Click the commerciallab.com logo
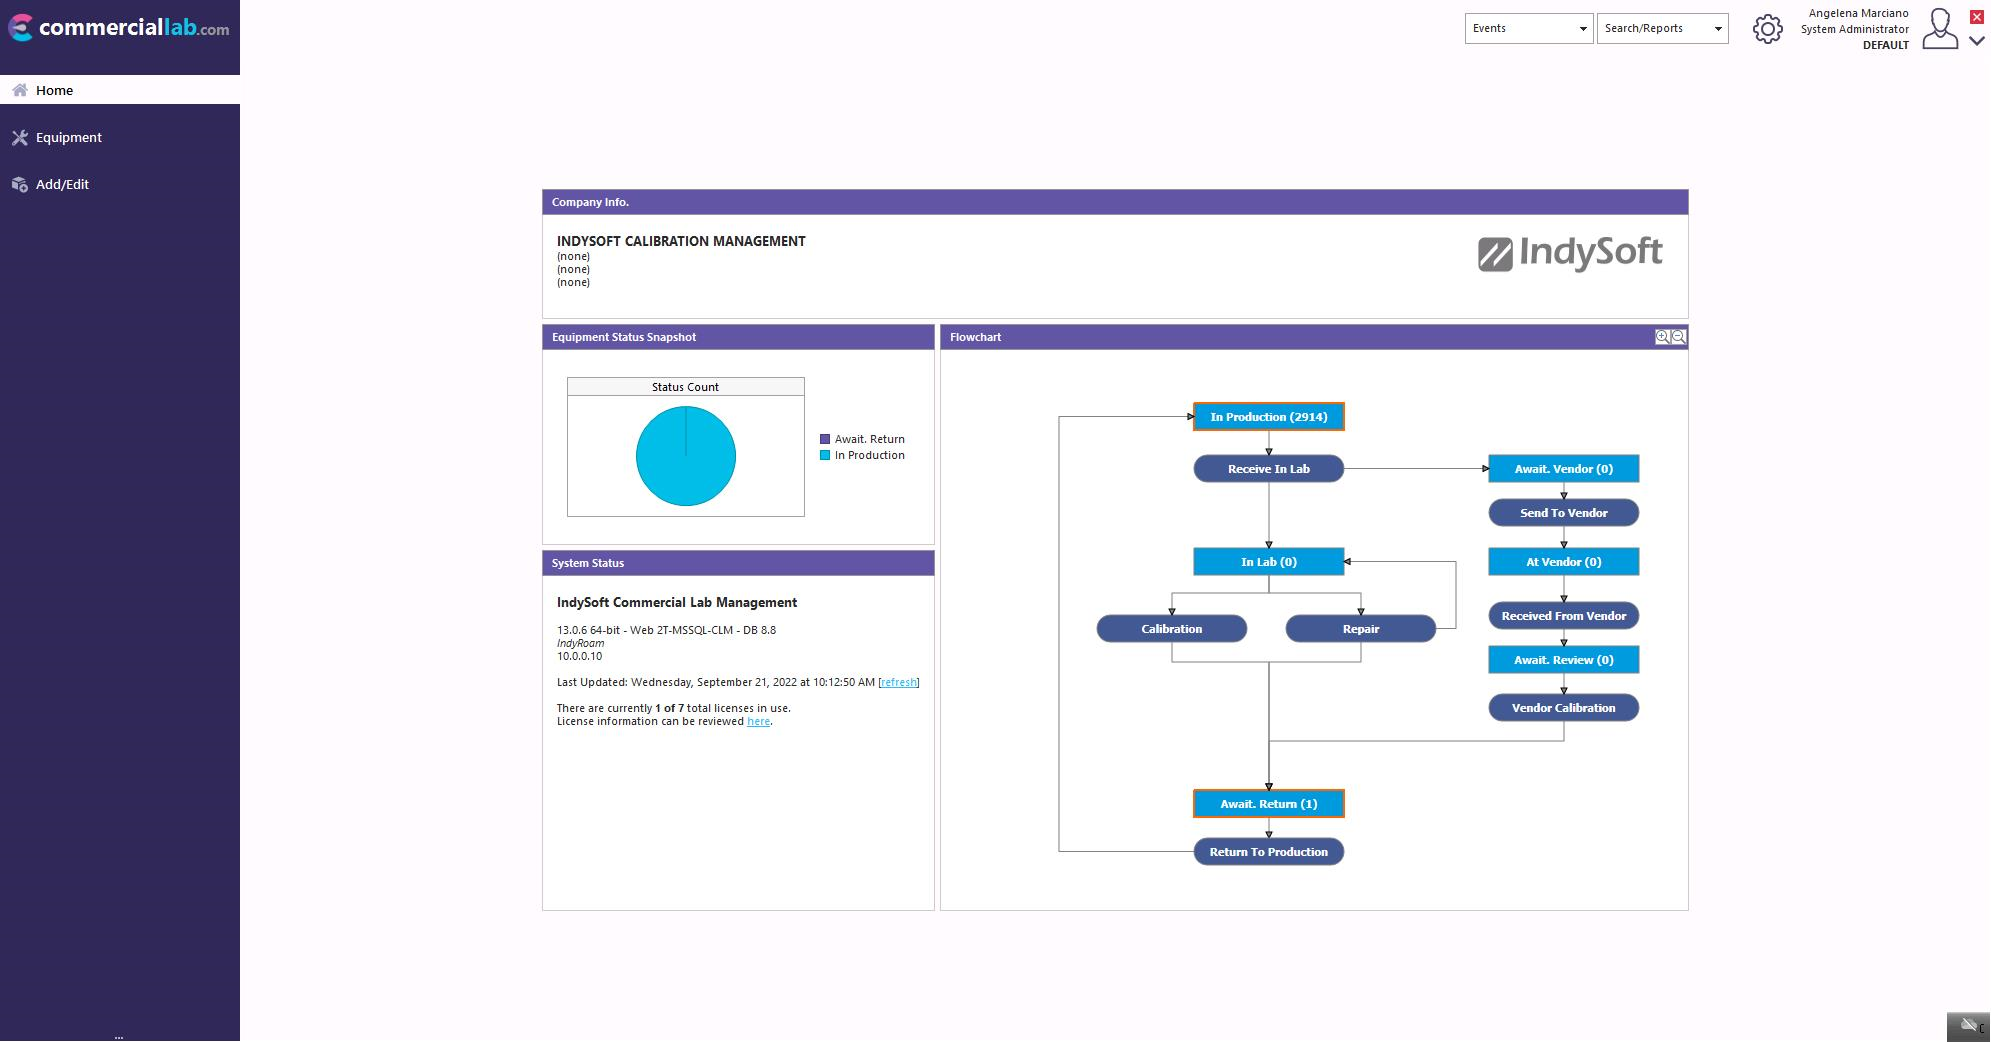1991x1042 pixels. point(119,28)
